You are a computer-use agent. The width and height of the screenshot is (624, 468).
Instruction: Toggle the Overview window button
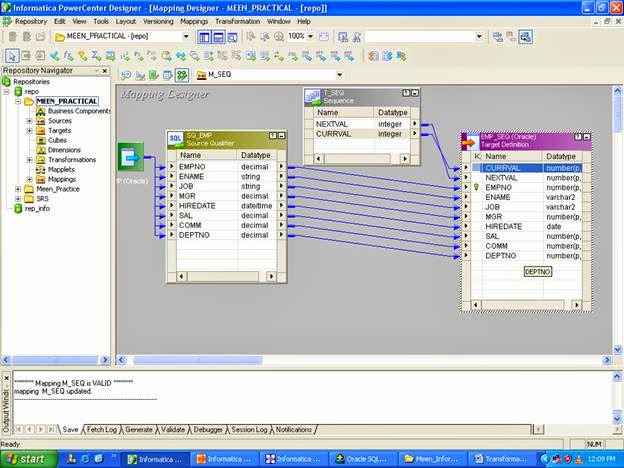[232, 37]
